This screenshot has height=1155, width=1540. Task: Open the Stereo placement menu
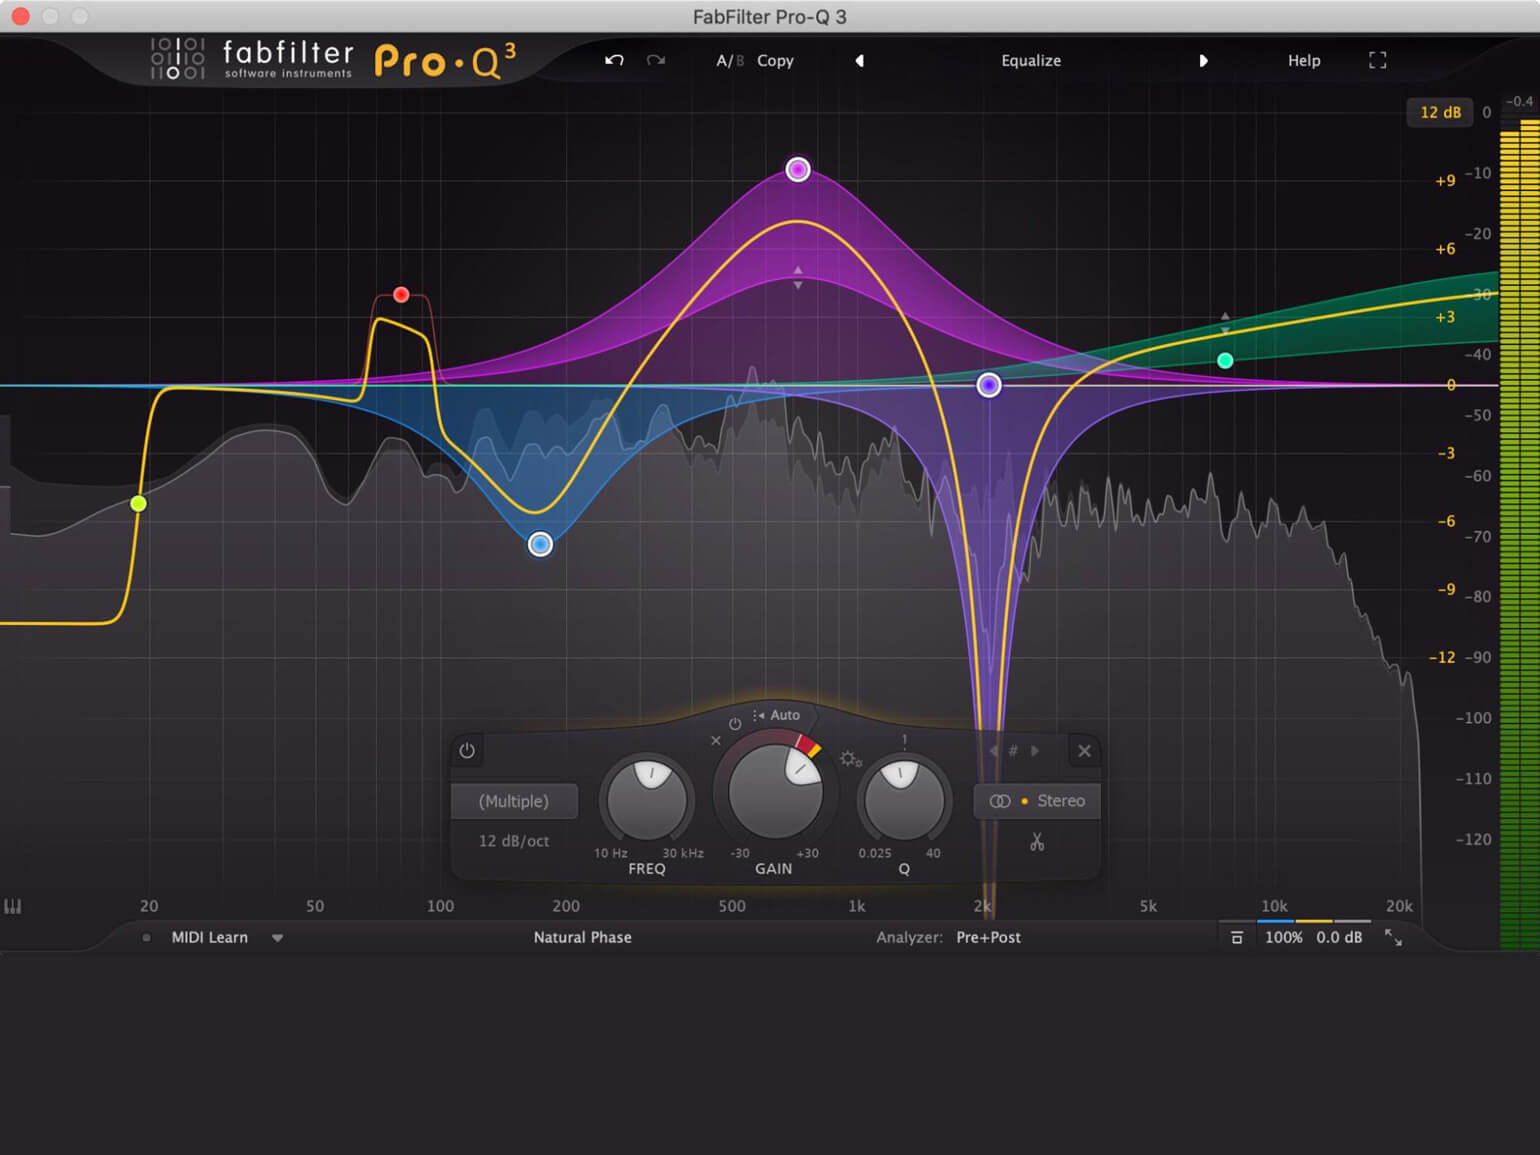(1037, 801)
